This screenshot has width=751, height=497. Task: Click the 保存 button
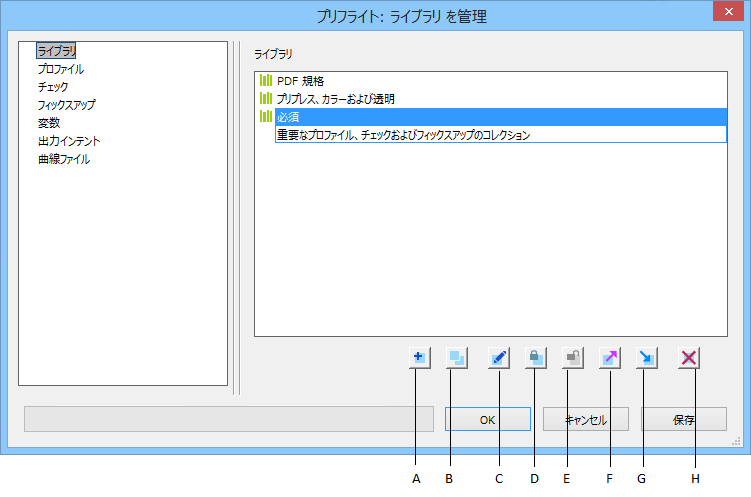(684, 419)
